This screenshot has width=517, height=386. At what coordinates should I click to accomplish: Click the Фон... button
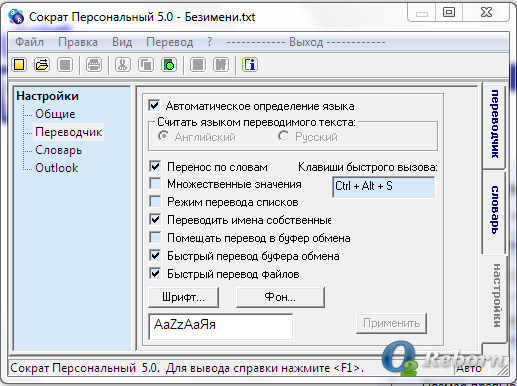pos(280,297)
